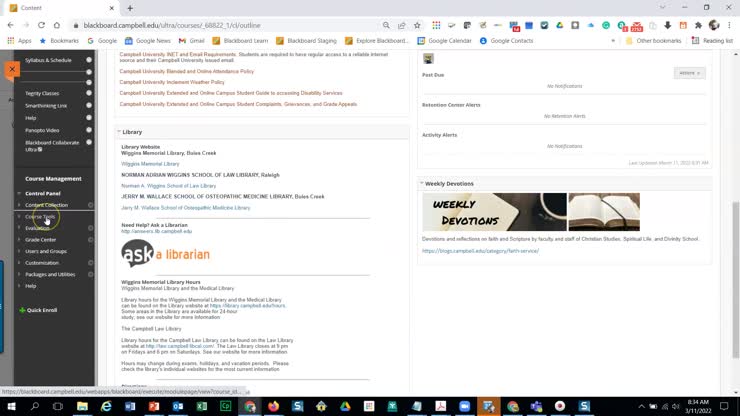The width and height of the screenshot is (740, 416).
Task: Expand Users and Groups section
Action: 46,251
